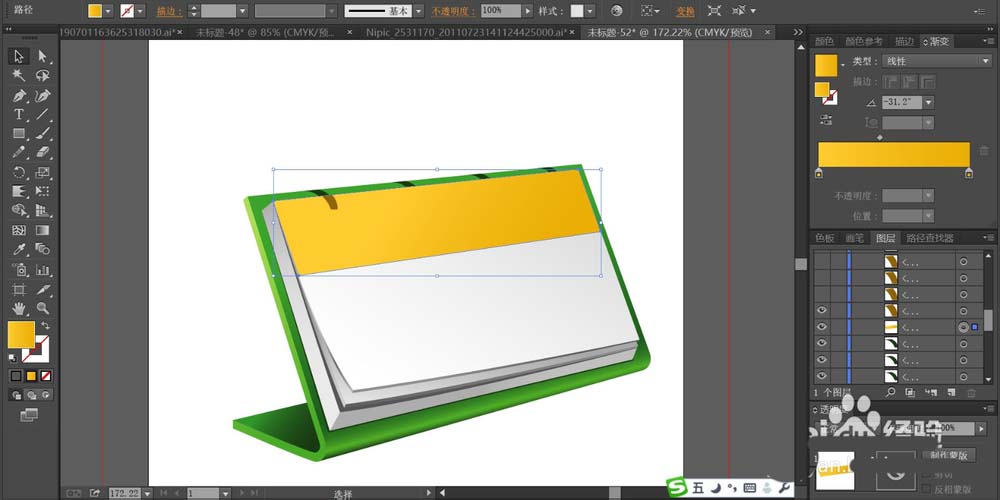Open the 样式 graphic style dropdown
This screenshot has width=1000, height=500.
[x=590, y=11]
